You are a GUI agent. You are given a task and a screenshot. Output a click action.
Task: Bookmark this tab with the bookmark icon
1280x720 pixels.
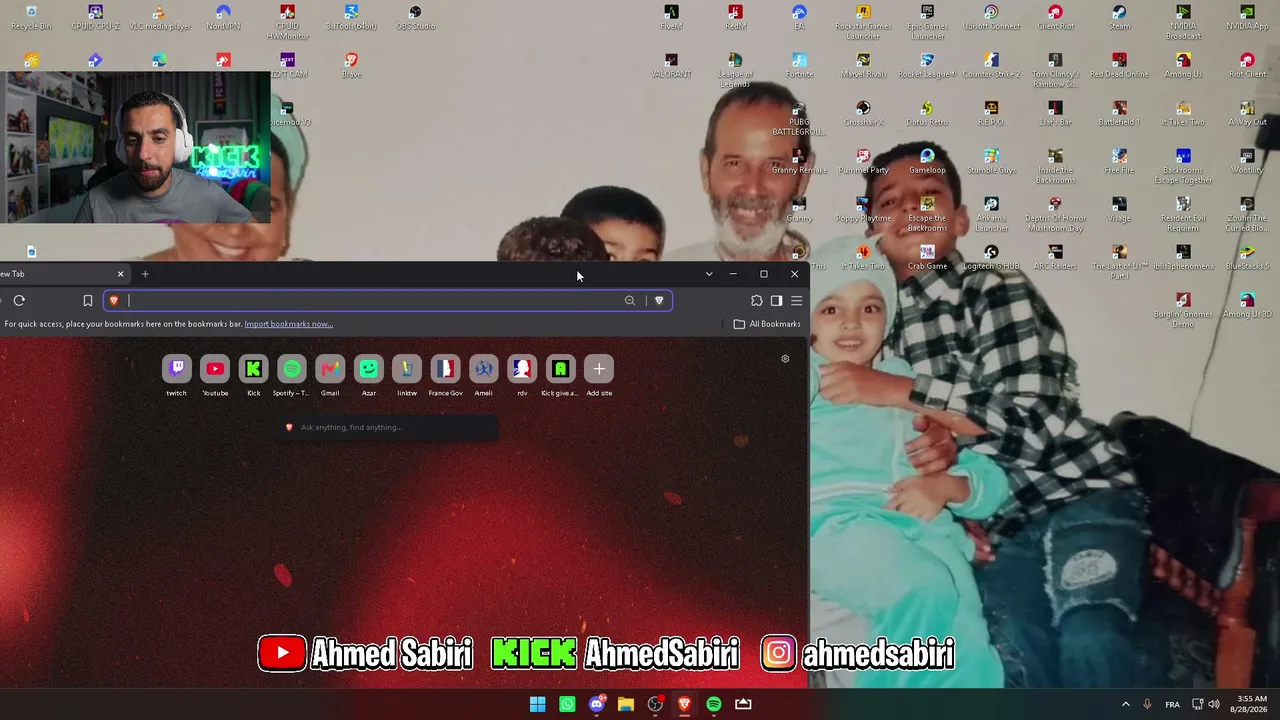click(x=88, y=300)
